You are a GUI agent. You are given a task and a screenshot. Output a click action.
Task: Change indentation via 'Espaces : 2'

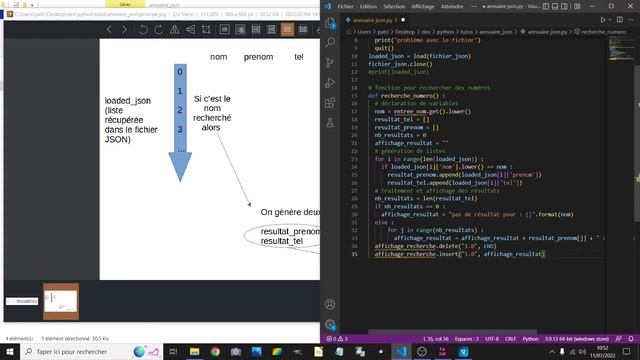pyautogui.click(x=467, y=339)
